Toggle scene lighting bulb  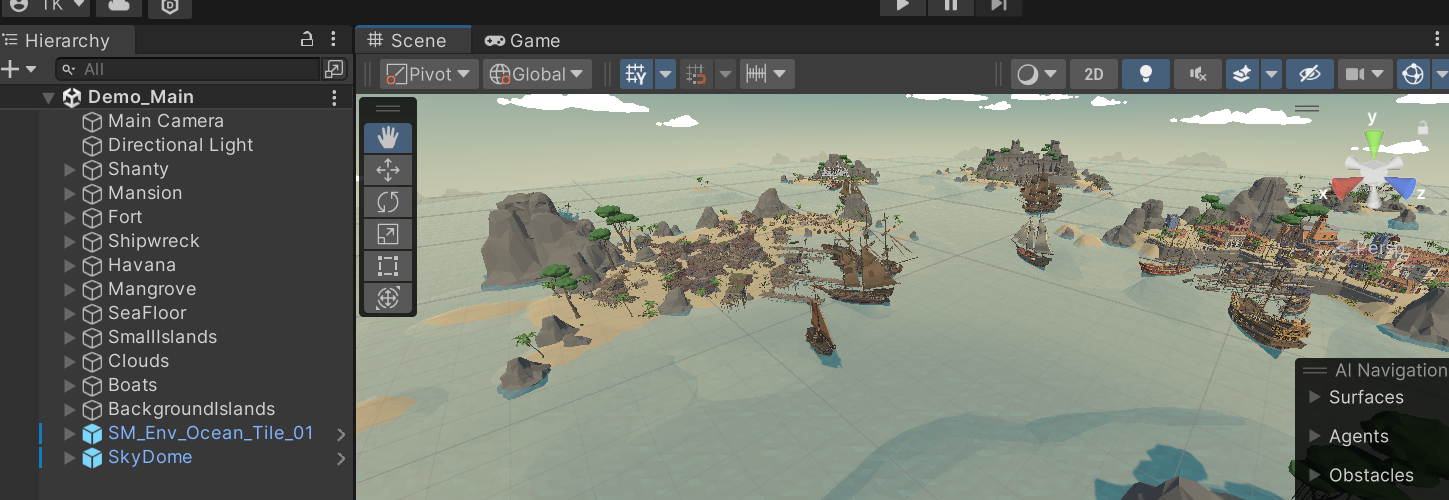point(1146,74)
